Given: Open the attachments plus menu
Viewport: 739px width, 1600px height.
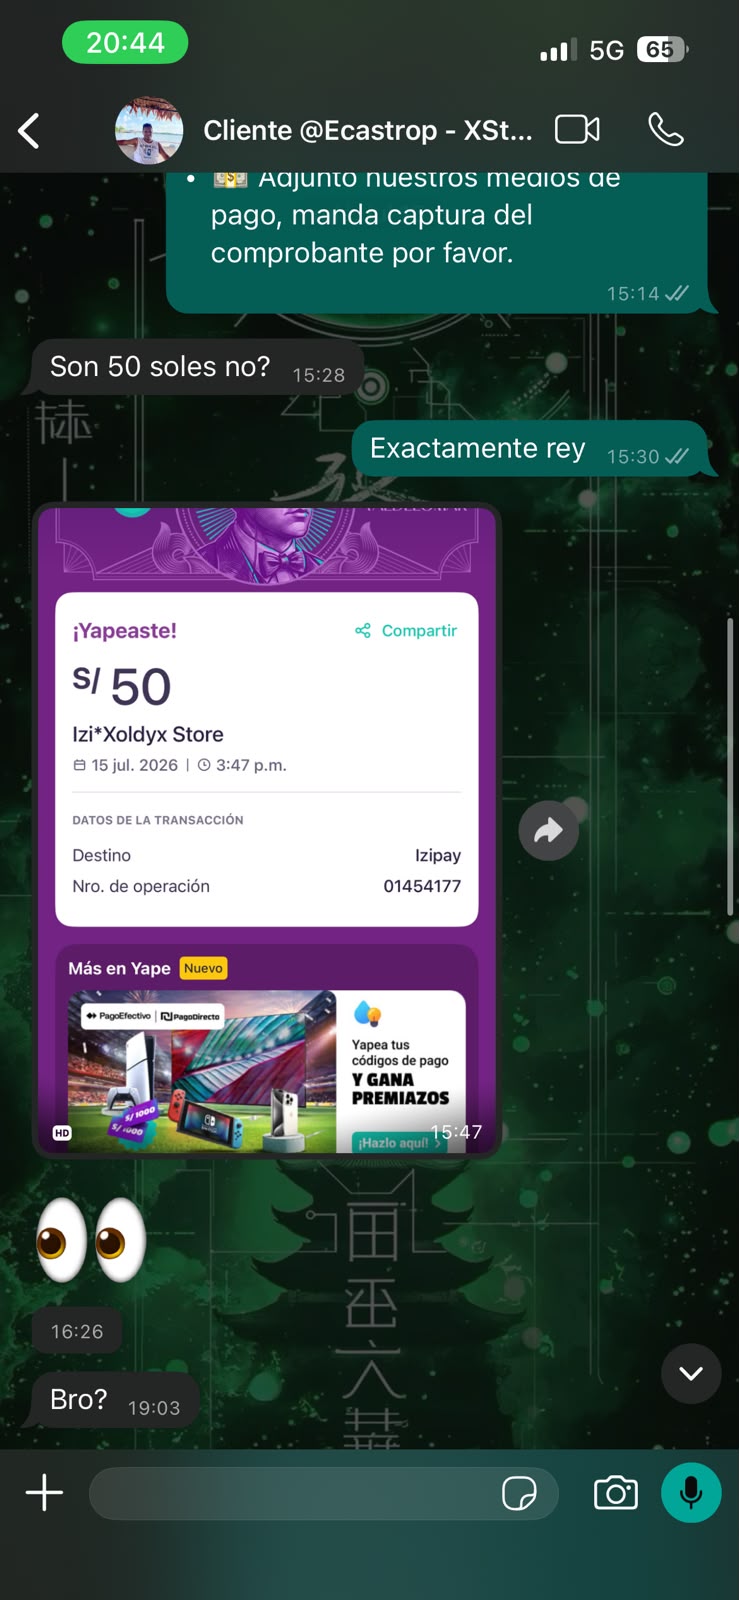Looking at the screenshot, I should [44, 1493].
